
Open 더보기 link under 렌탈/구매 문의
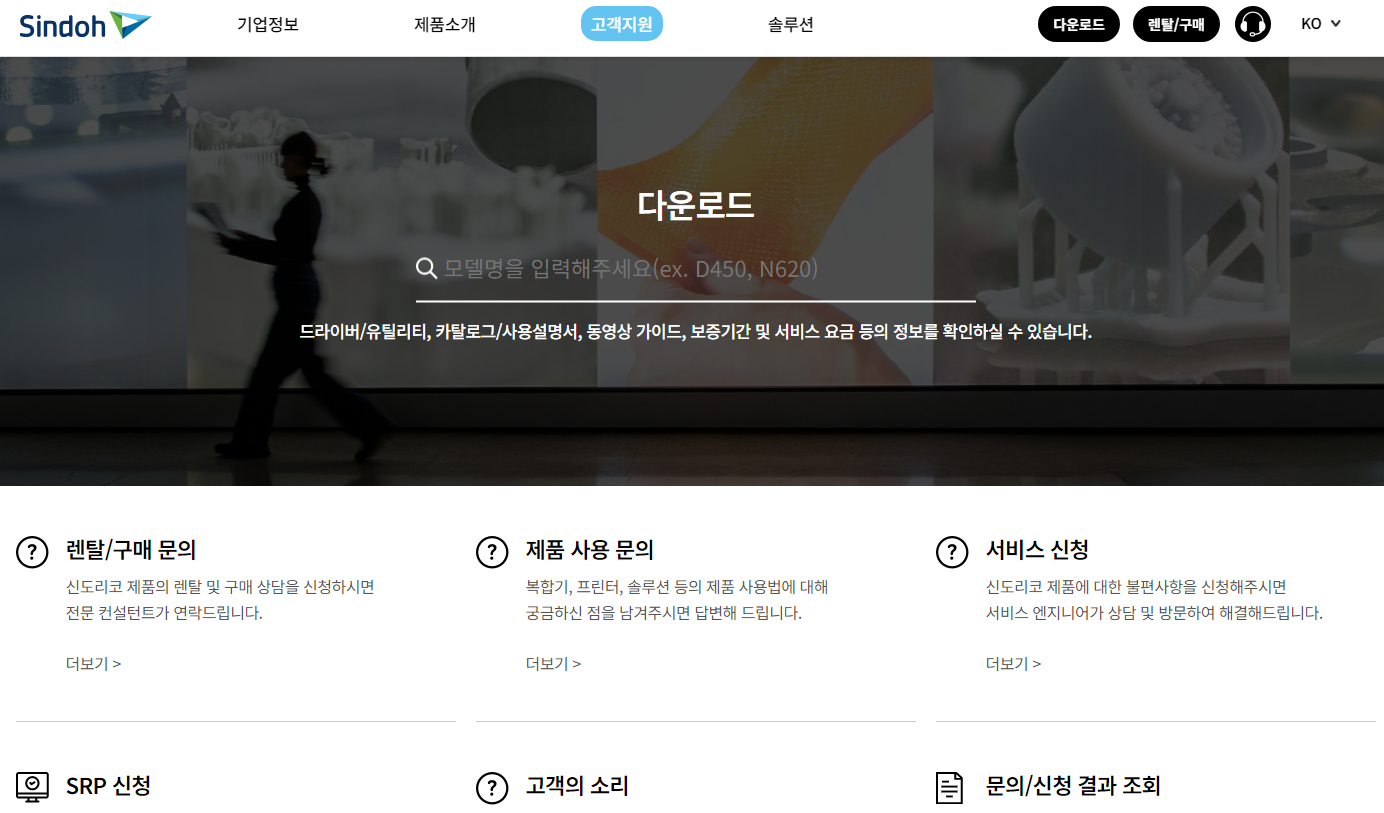92,662
